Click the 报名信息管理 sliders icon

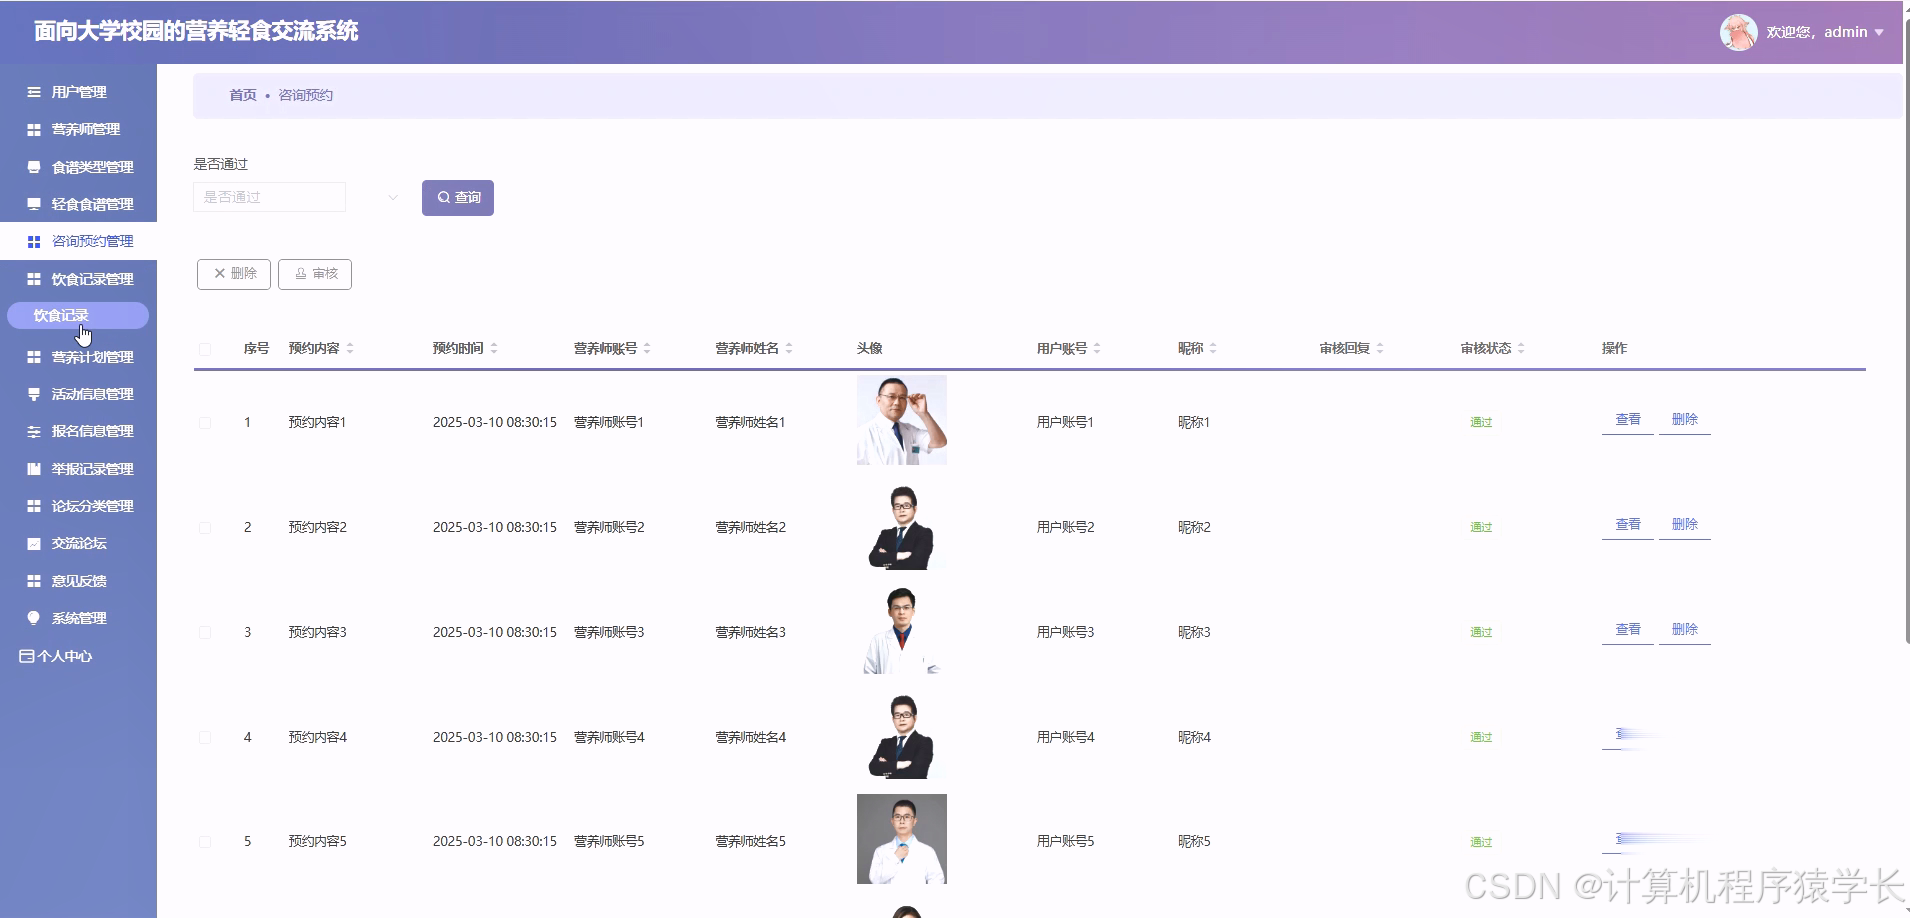pos(34,431)
